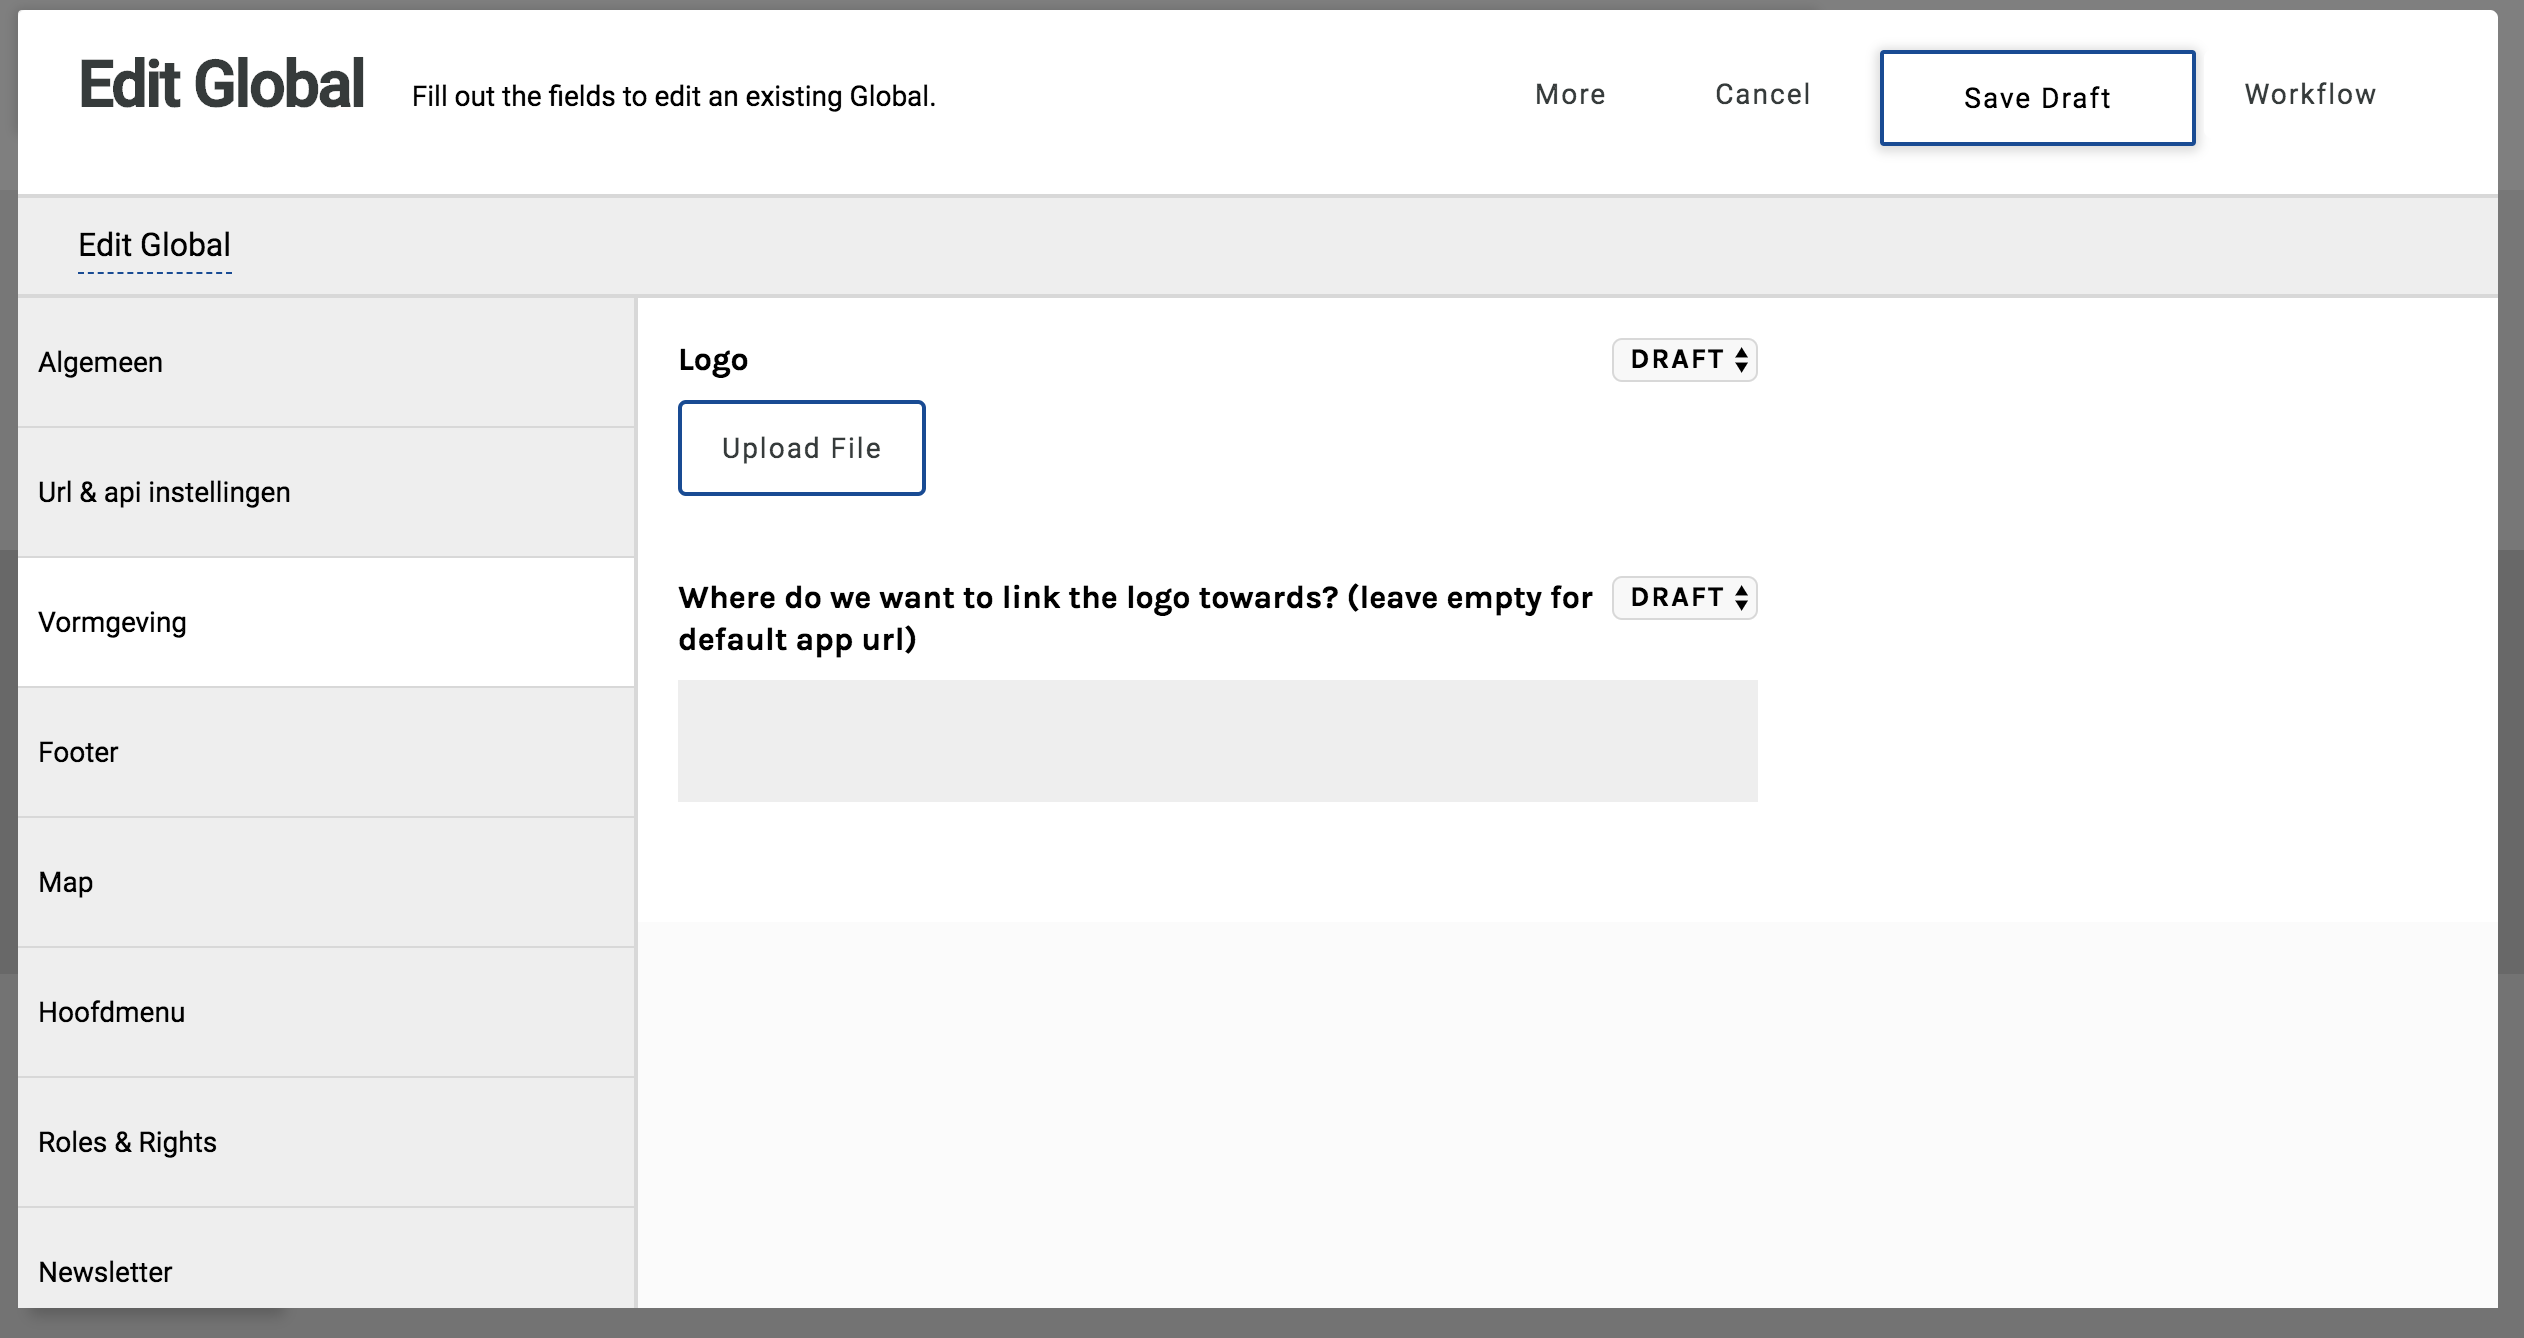Open the Map section

326,882
